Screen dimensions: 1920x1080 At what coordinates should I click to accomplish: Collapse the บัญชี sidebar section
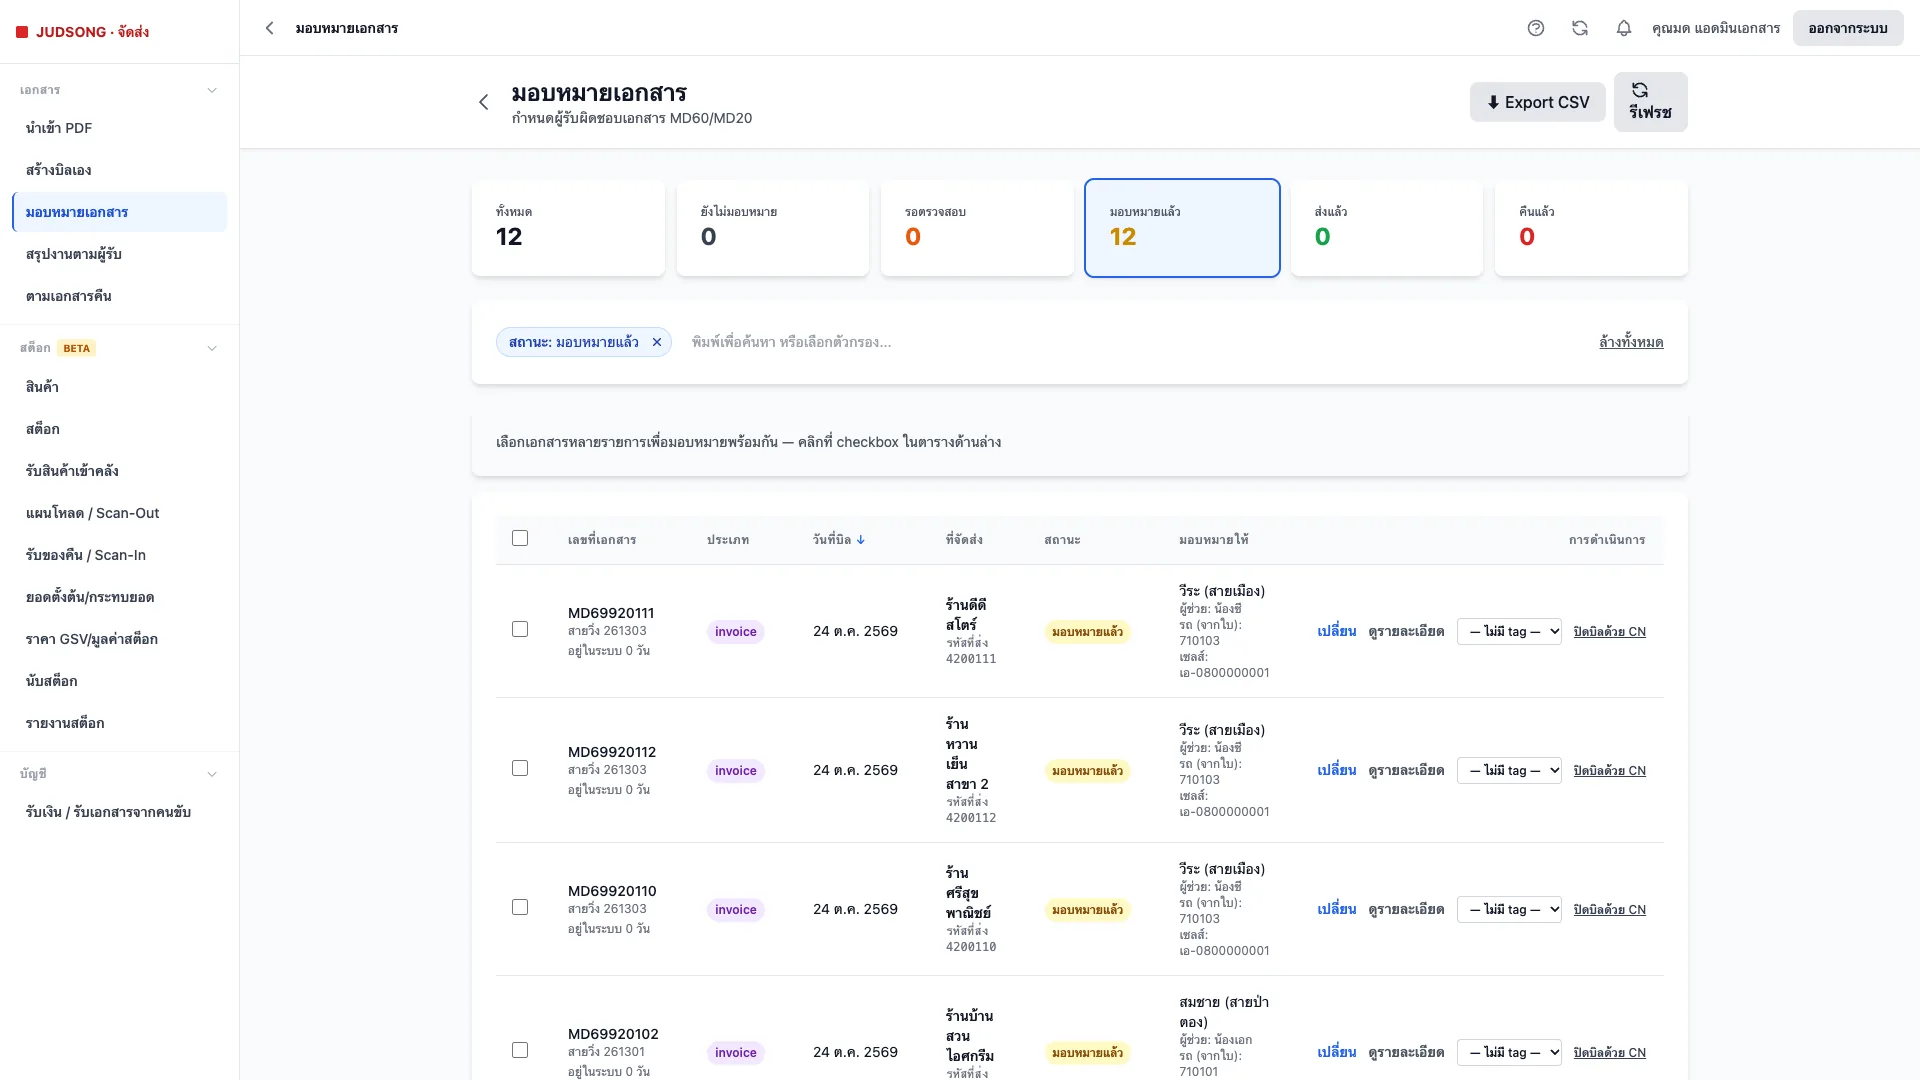212,774
